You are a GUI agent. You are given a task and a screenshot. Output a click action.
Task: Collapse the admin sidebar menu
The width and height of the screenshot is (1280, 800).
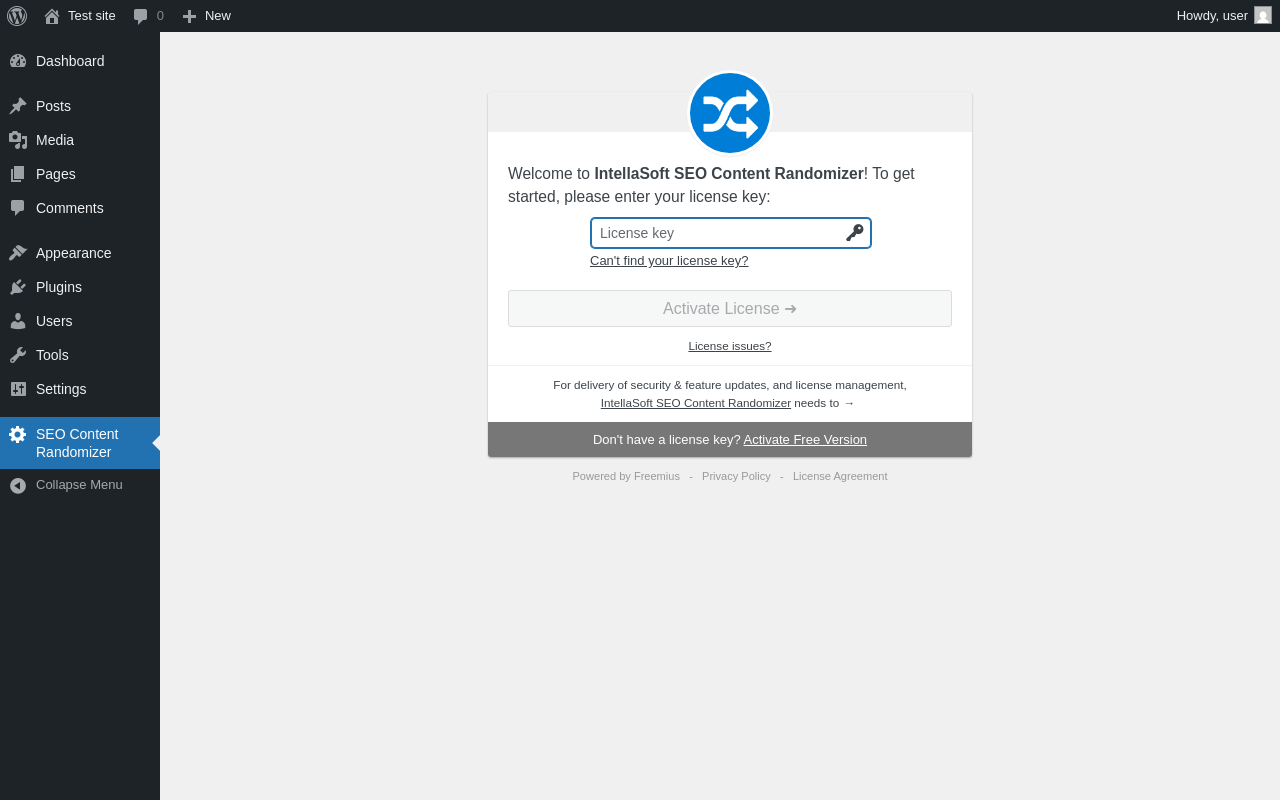pos(80,485)
